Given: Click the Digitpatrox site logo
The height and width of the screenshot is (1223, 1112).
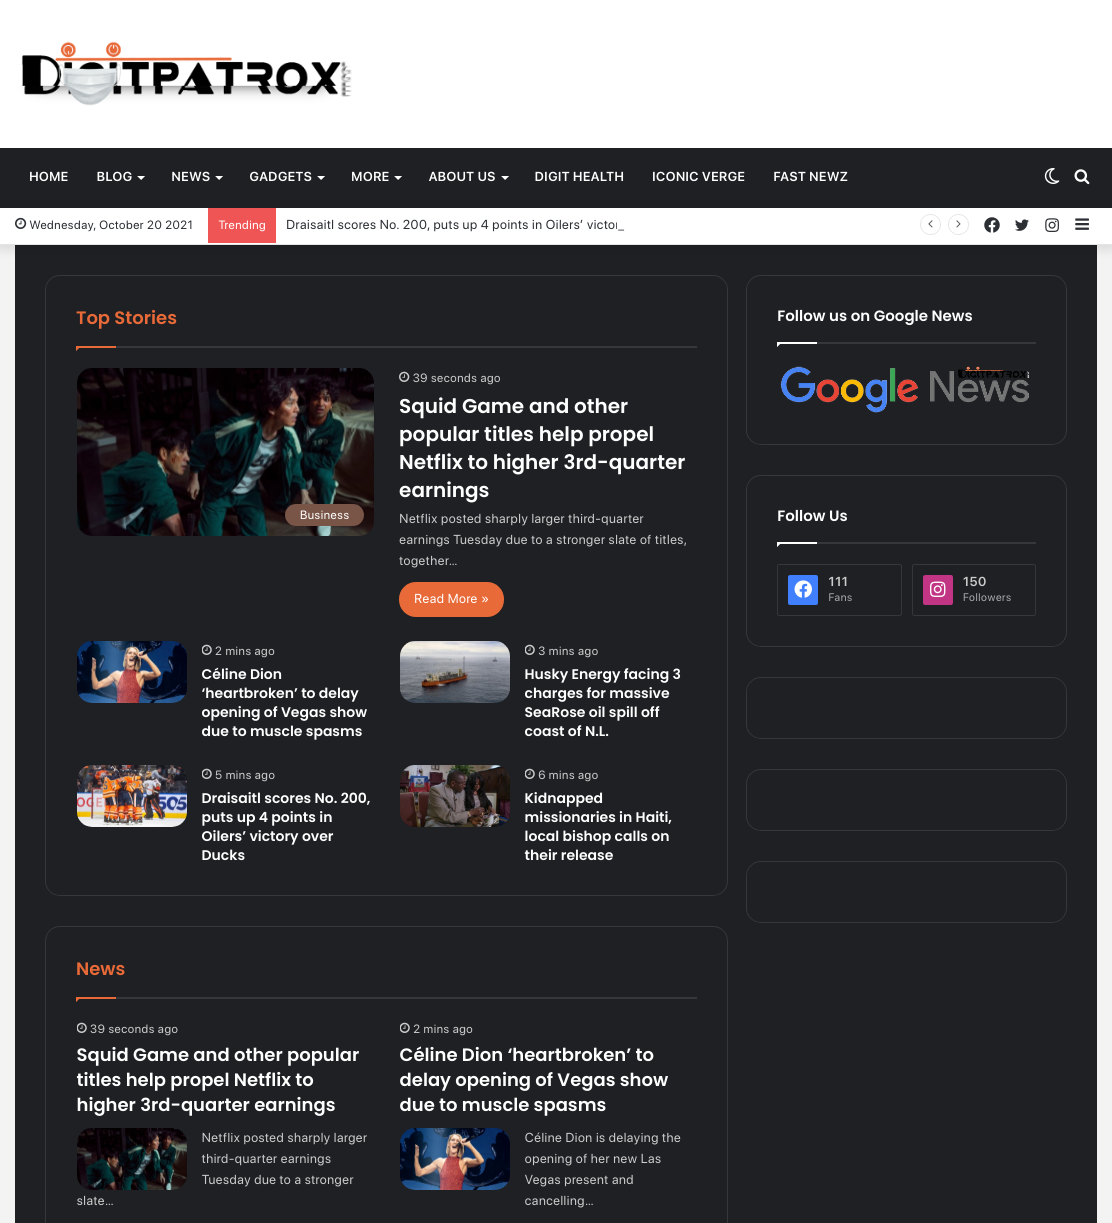Looking at the screenshot, I should pyautogui.click(x=186, y=74).
